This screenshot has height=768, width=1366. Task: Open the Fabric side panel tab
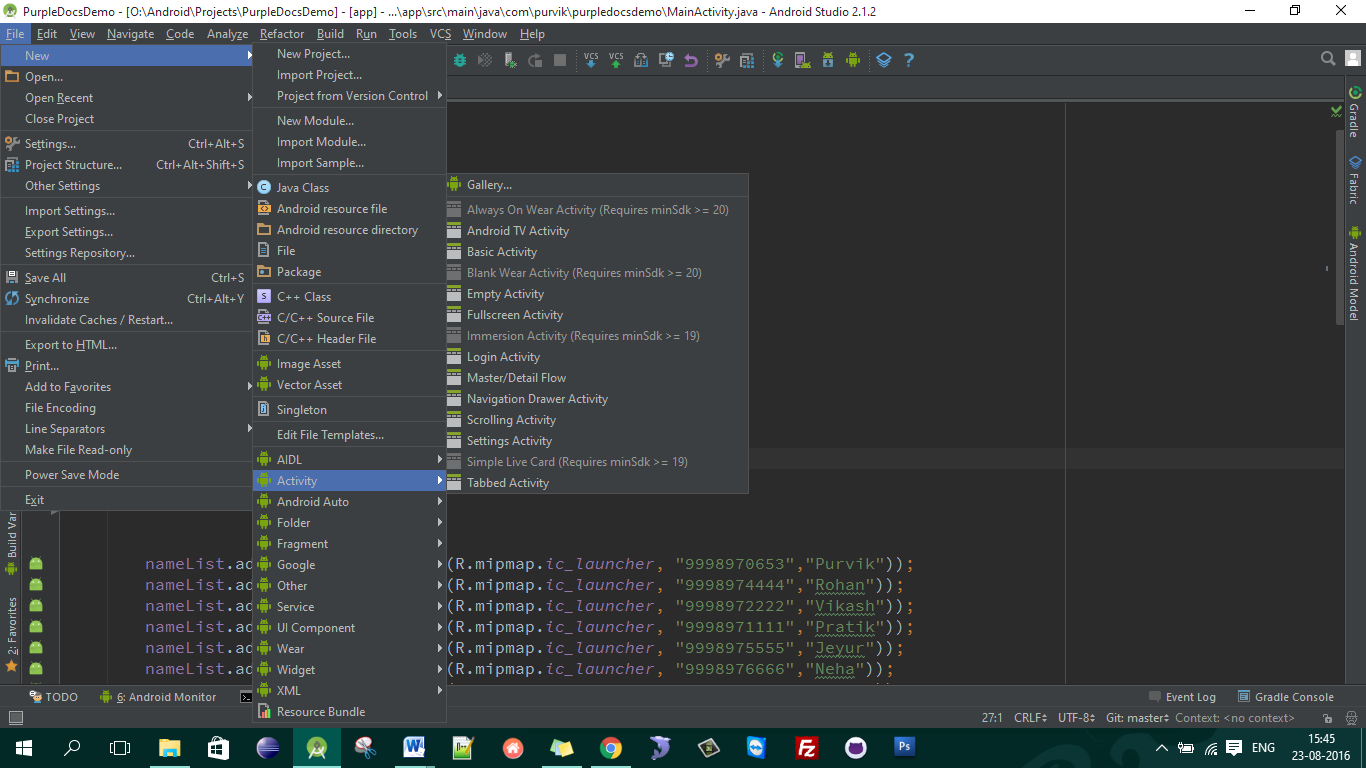point(1354,180)
